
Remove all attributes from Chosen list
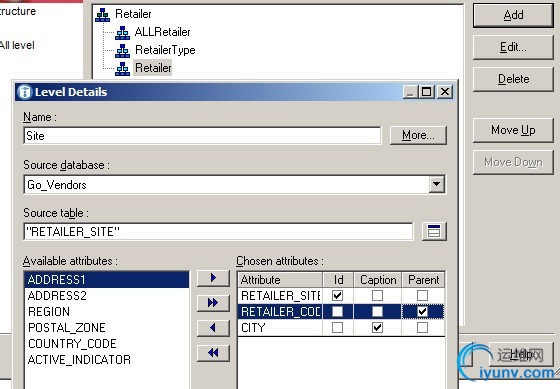pyautogui.click(x=213, y=353)
